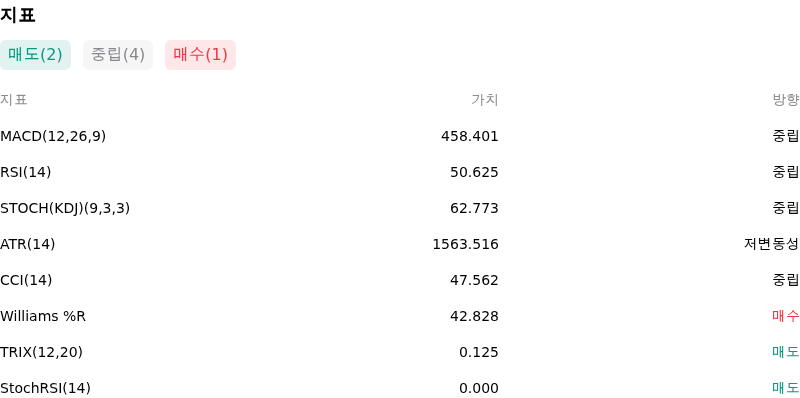Select the 매도(2) sell badge
This screenshot has height=398, width=800.
point(35,55)
